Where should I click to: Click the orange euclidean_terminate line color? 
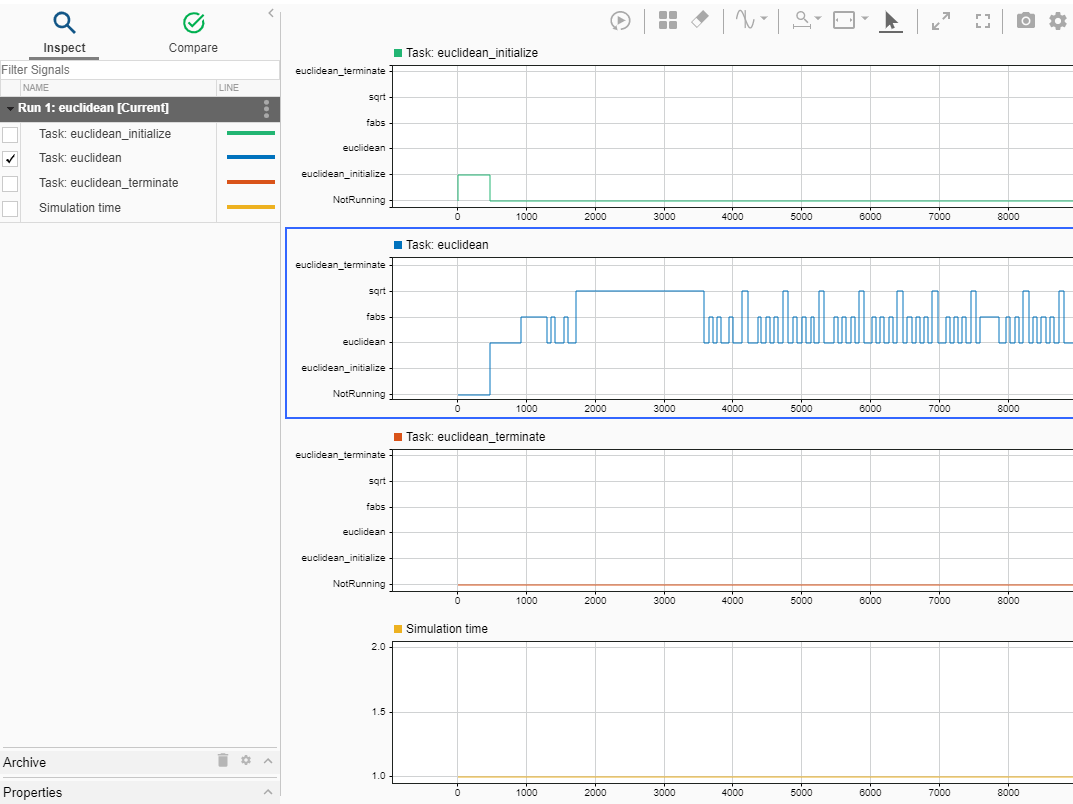point(250,183)
